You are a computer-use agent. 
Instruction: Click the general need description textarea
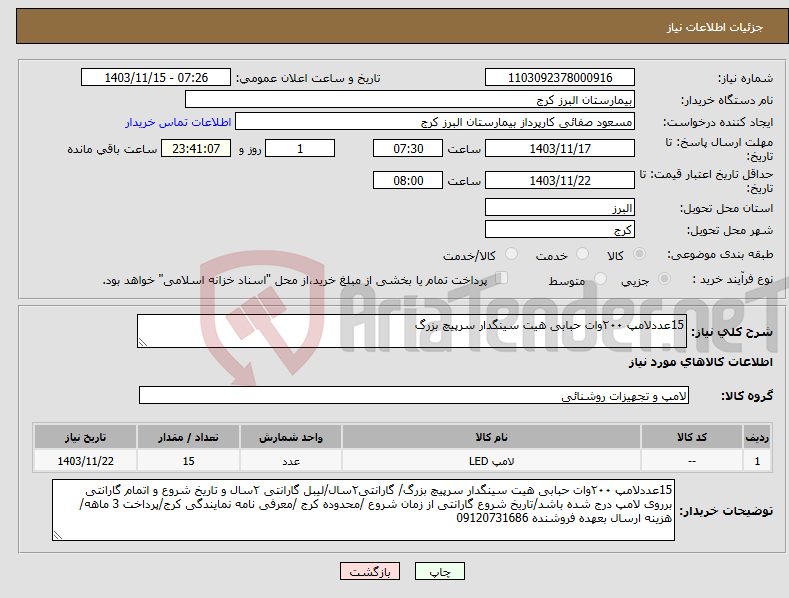[412, 331]
